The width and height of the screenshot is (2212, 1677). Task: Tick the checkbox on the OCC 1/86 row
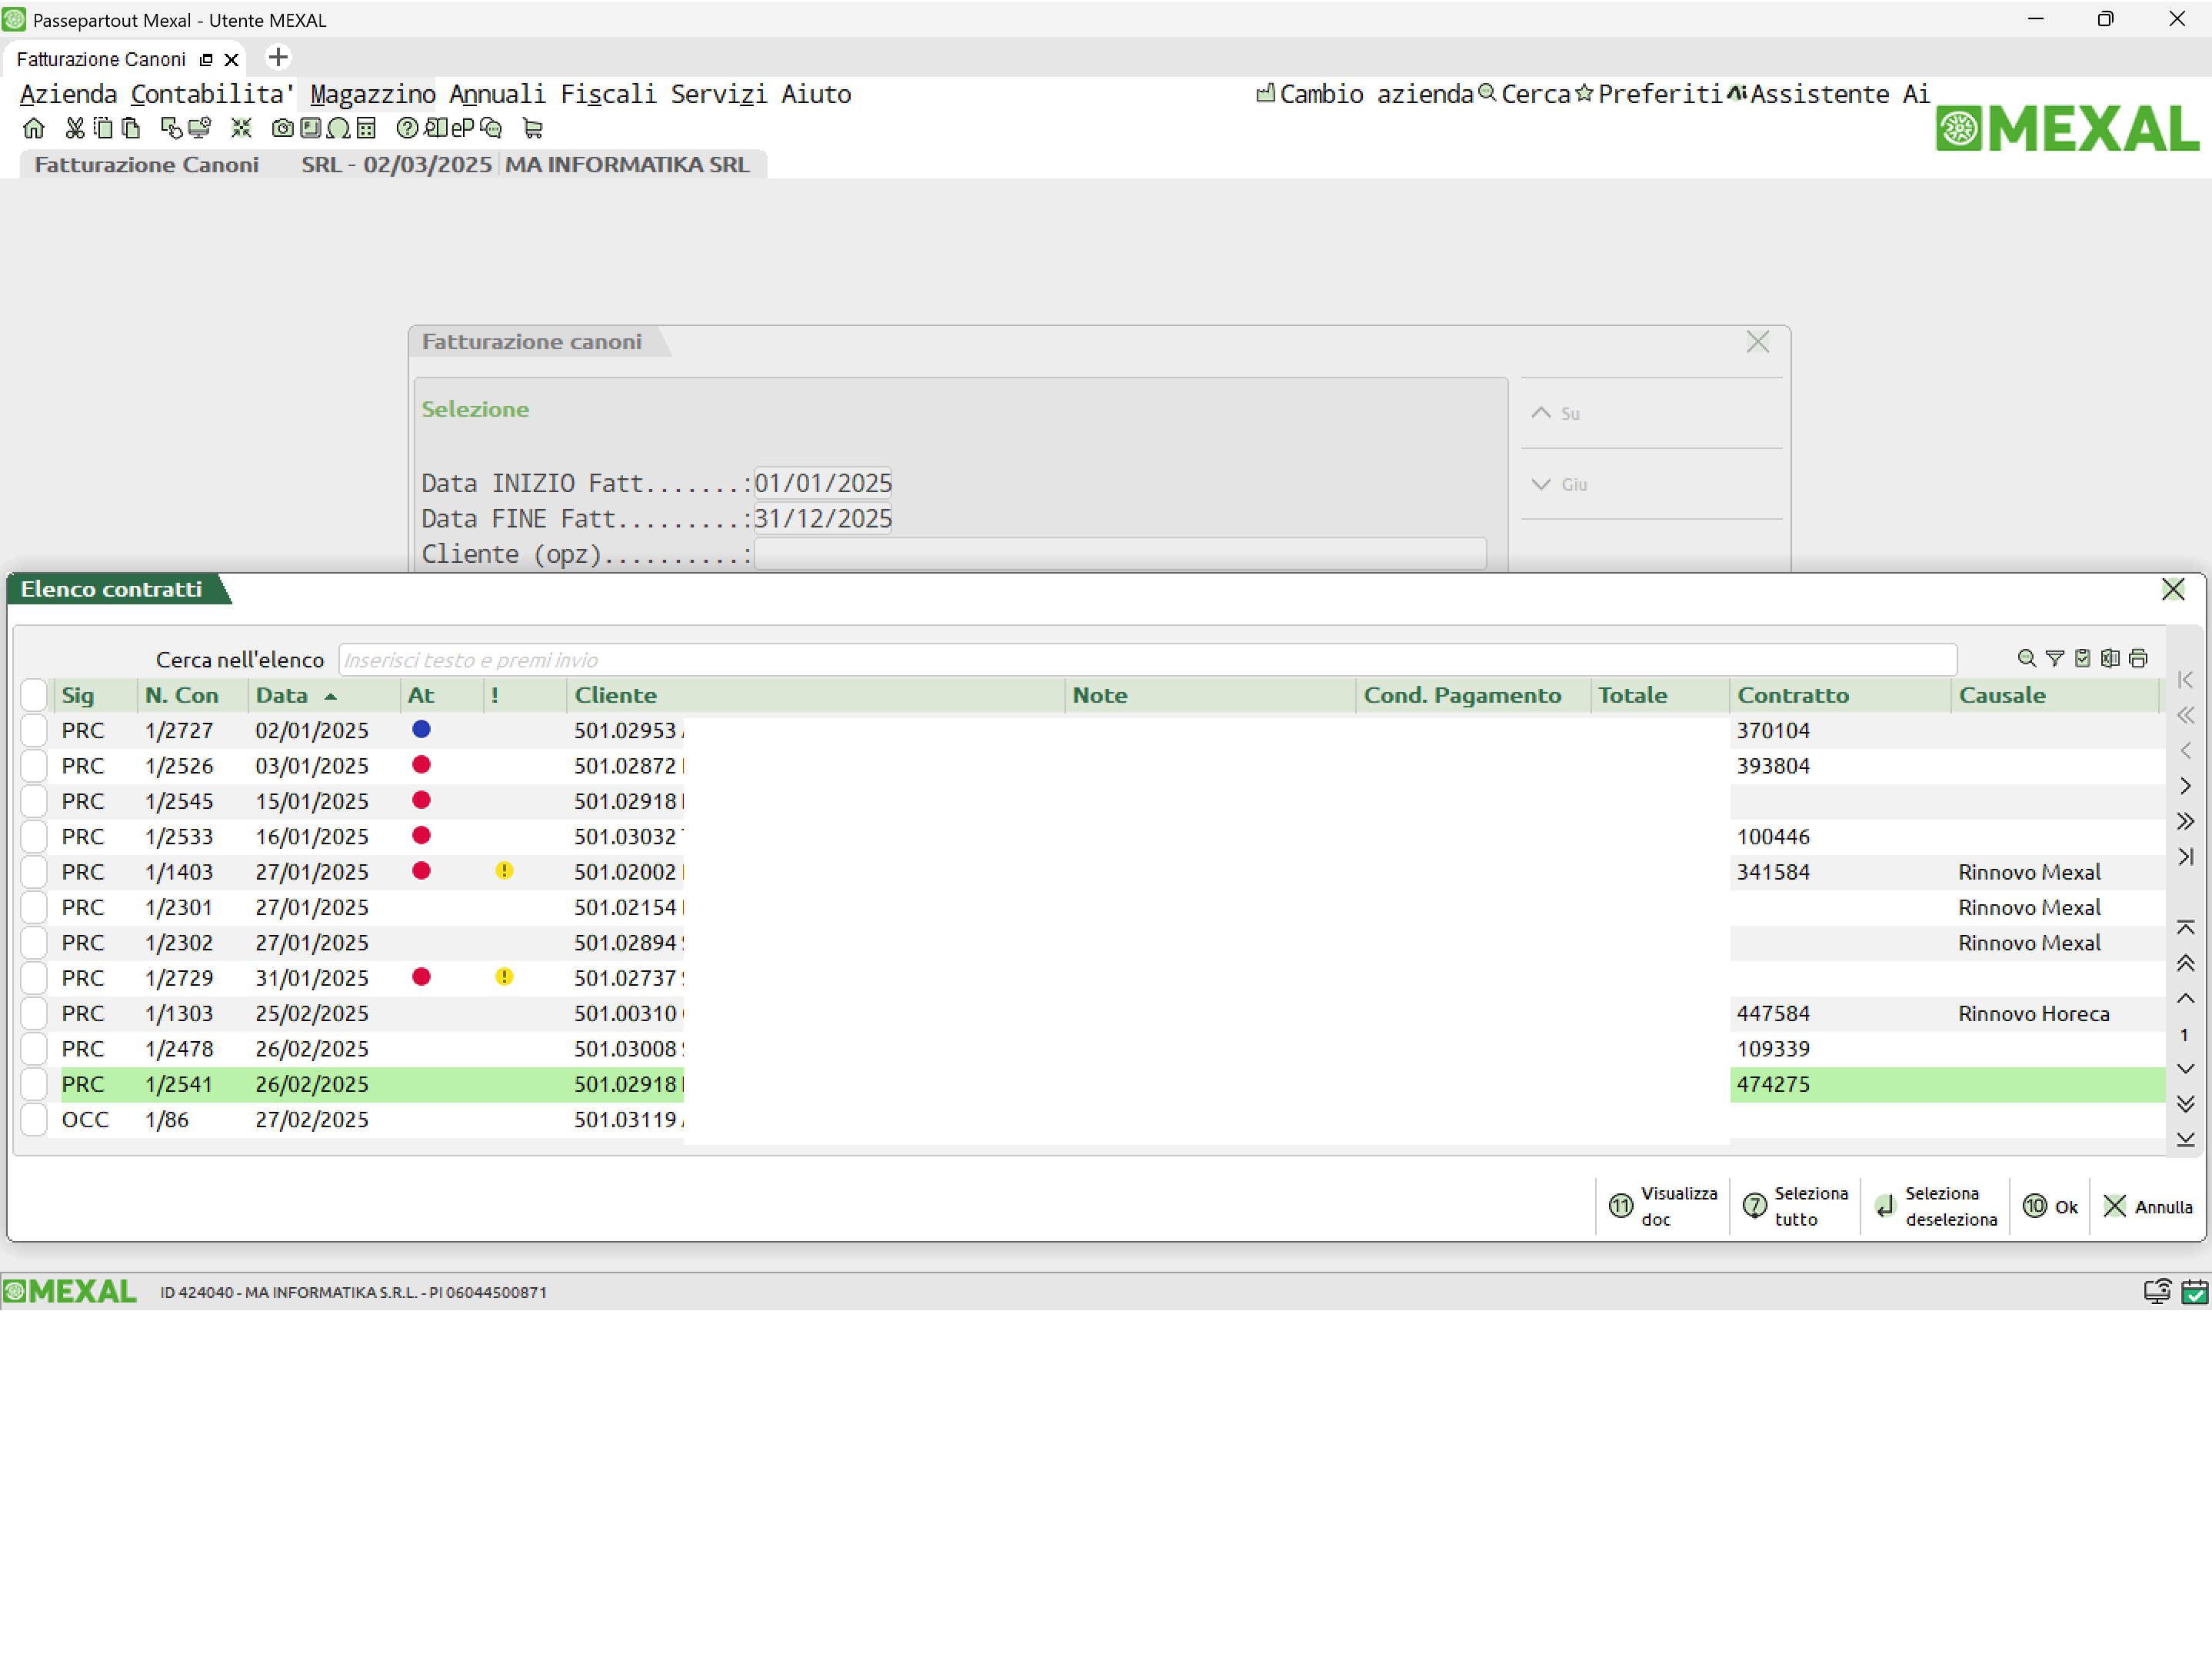coord(34,1119)
